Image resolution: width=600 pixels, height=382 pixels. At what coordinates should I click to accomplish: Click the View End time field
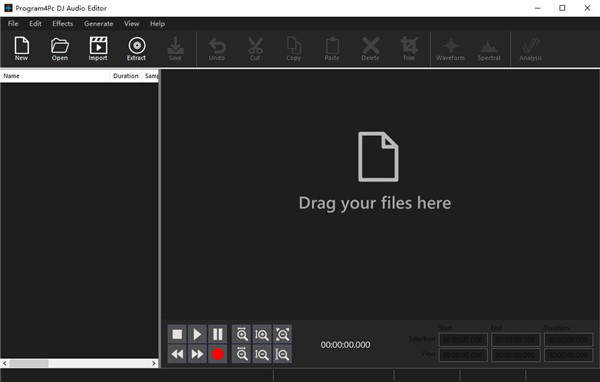[516, 355]
